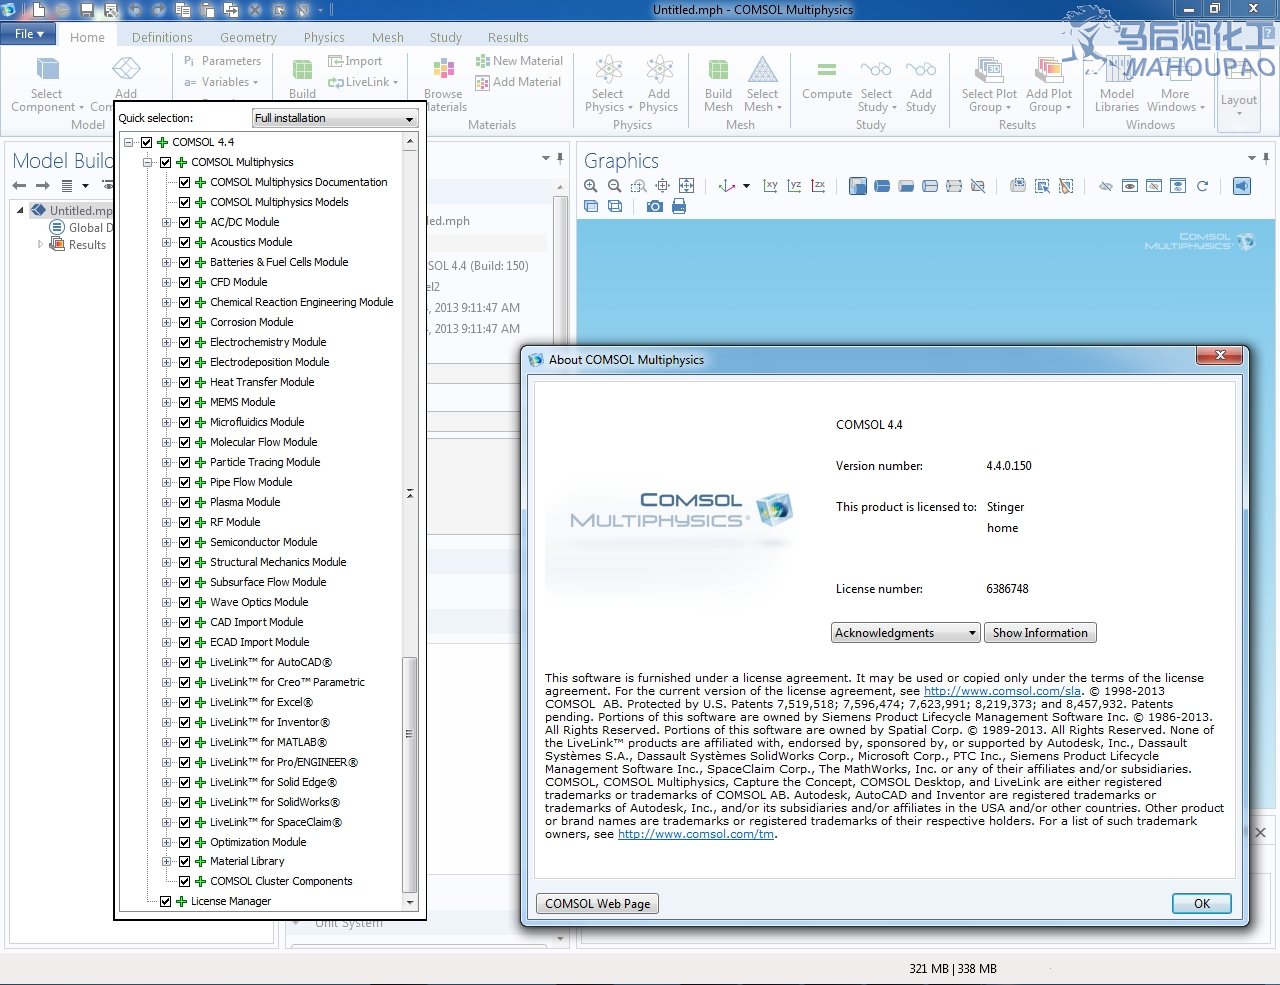
Task: Expand the Material Library node
Action: coord(167,861)
